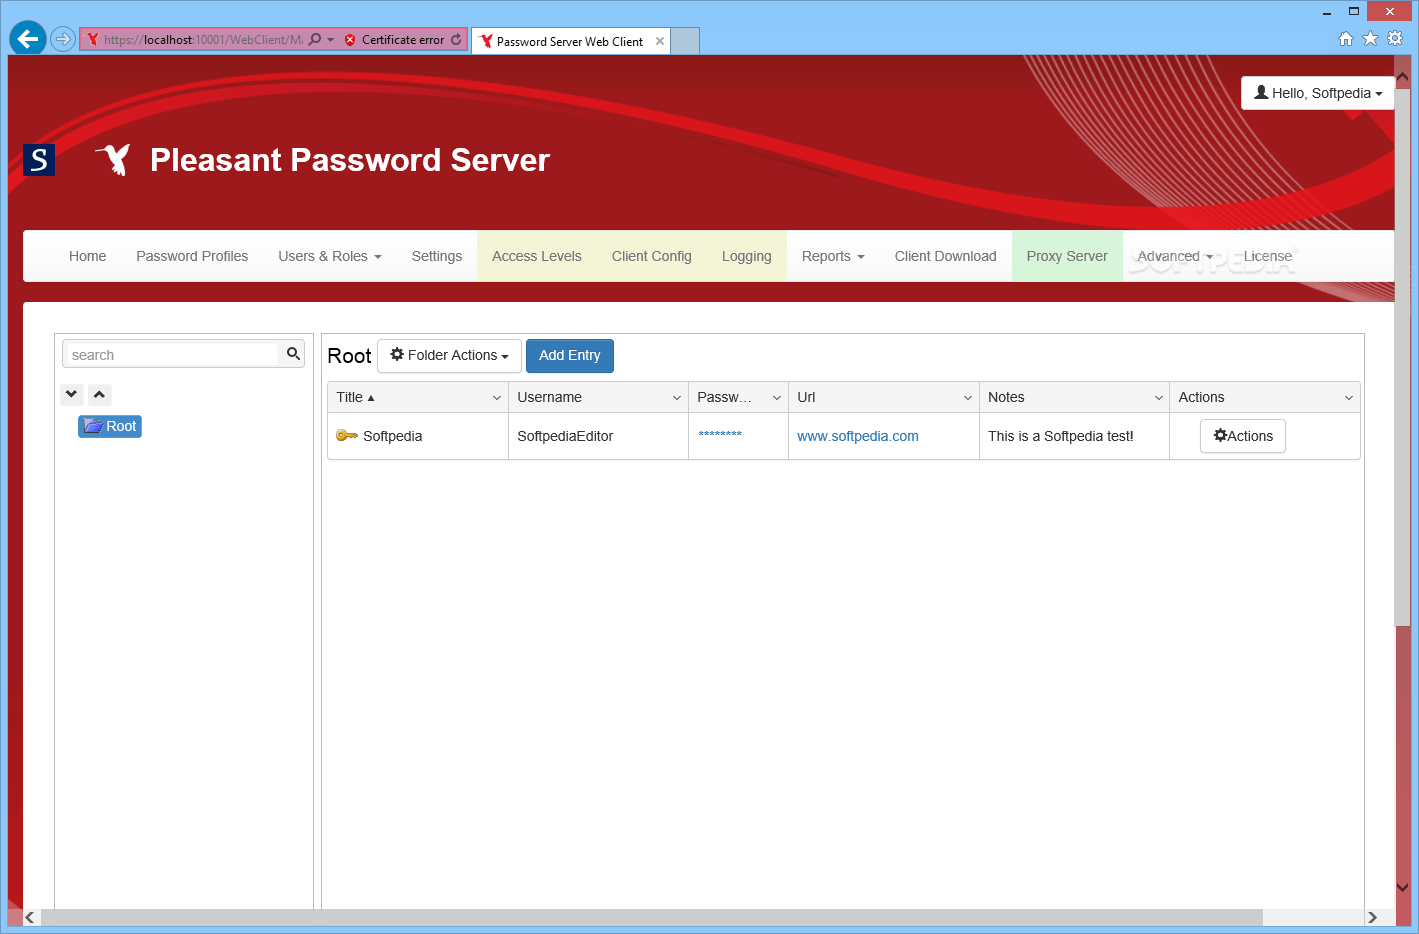The width and height of the screenshot is (1419, 934).
Task: Expand the Users & Roles menu
Action: click(330, 256)
